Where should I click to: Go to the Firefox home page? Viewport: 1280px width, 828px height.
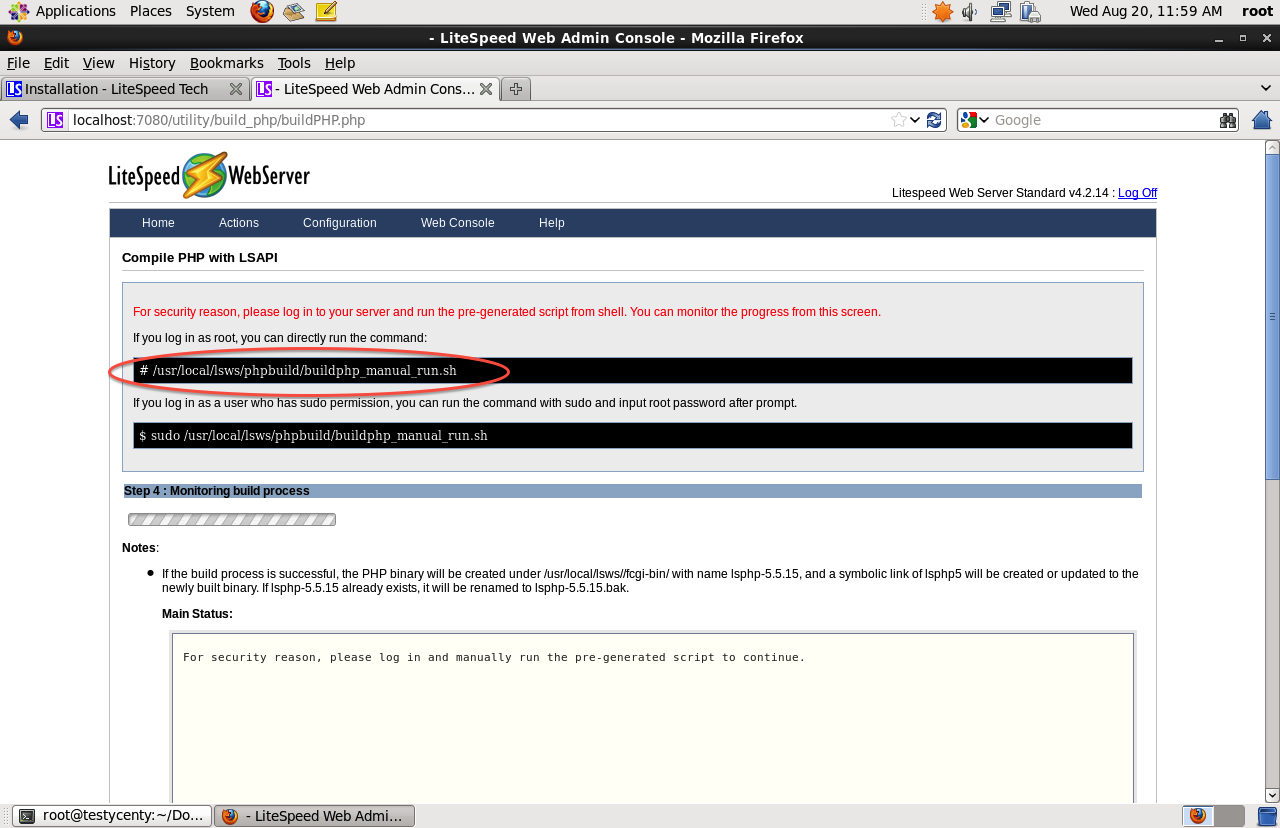(x=1262, y=120)
